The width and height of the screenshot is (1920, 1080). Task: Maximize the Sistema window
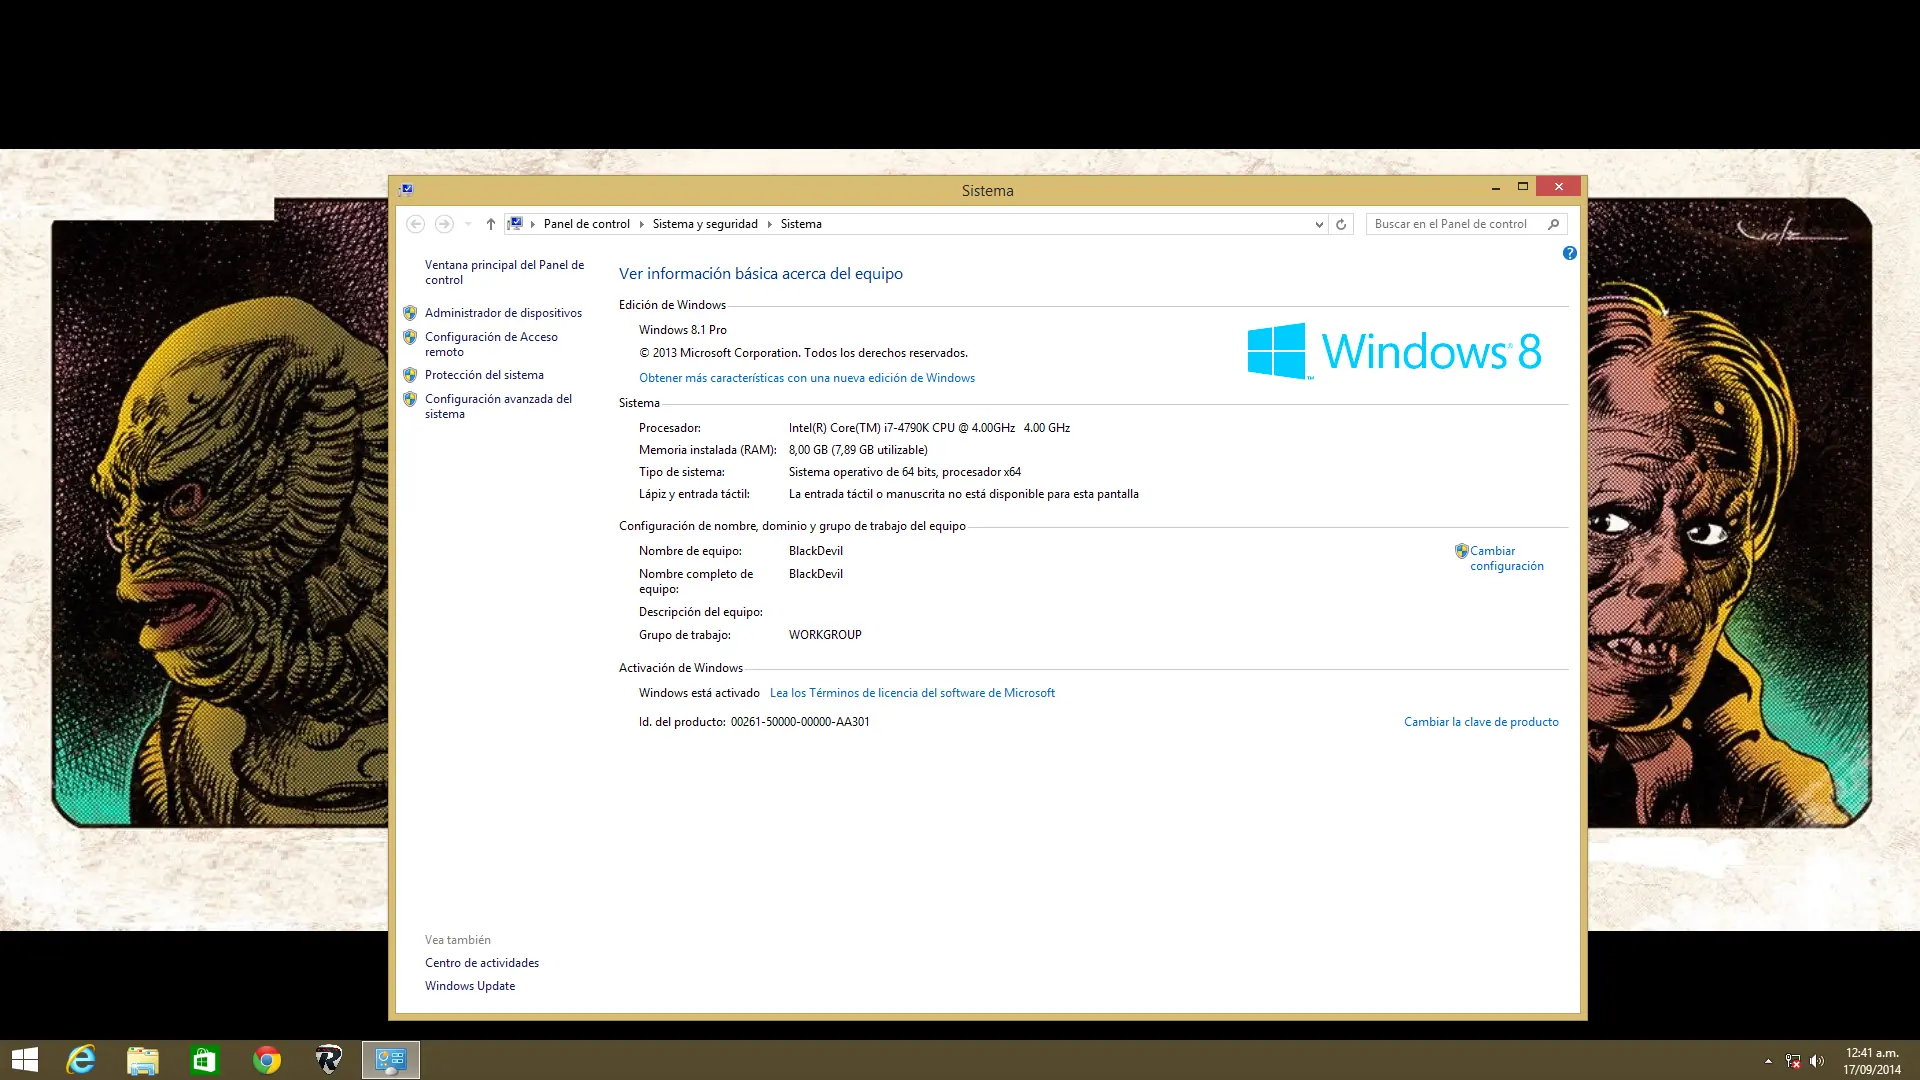1523,187
